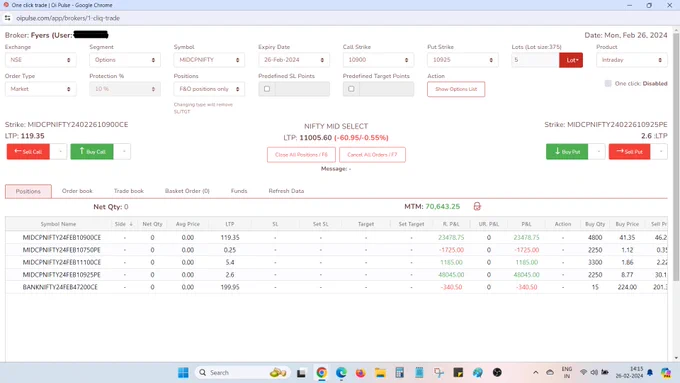Viewport: 680px width, 383px height.
Task: Click Close All Positions / F6
Action: (x=301, y=155)
